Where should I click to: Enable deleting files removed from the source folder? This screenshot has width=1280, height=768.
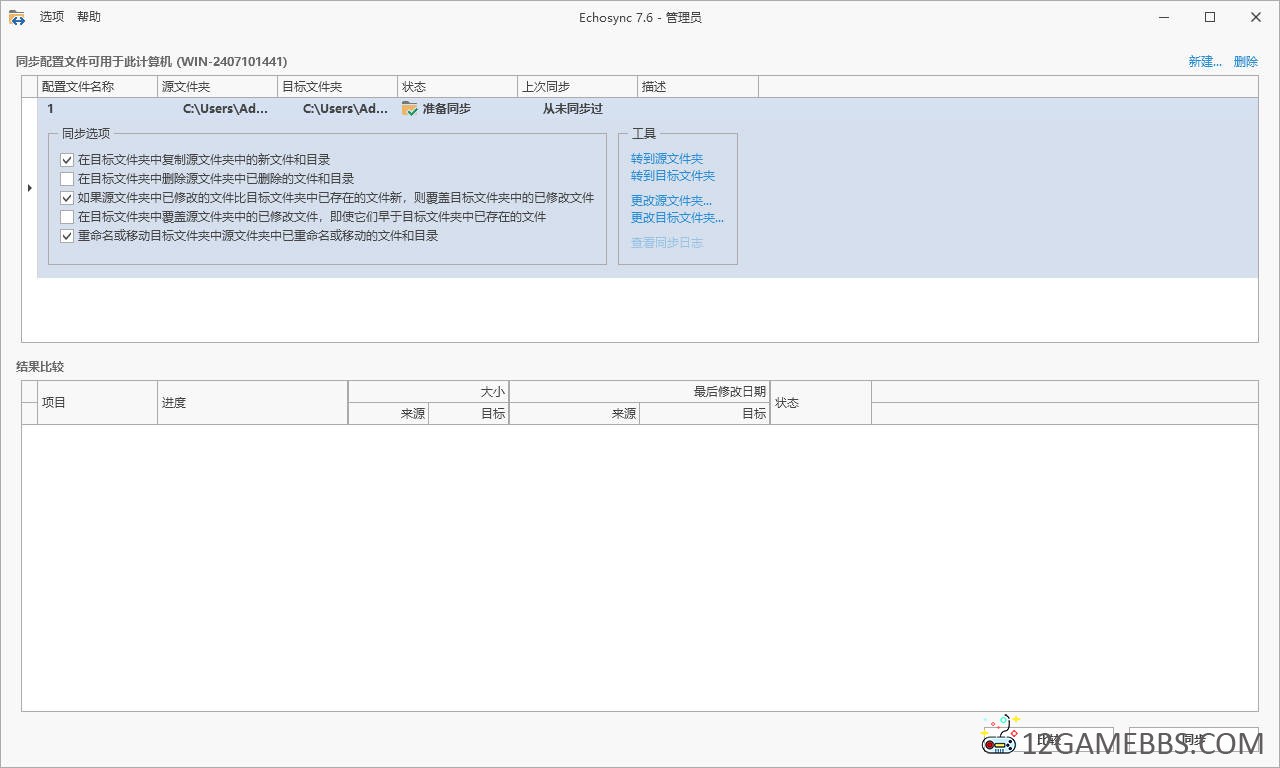click(67, 178)
